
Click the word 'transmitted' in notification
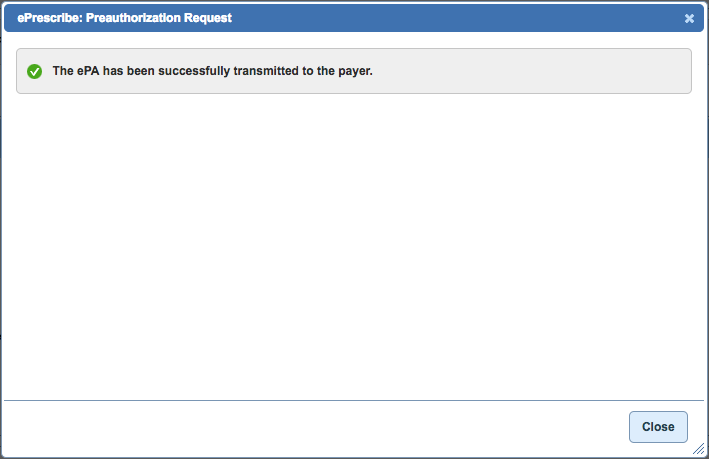(266, 71)
